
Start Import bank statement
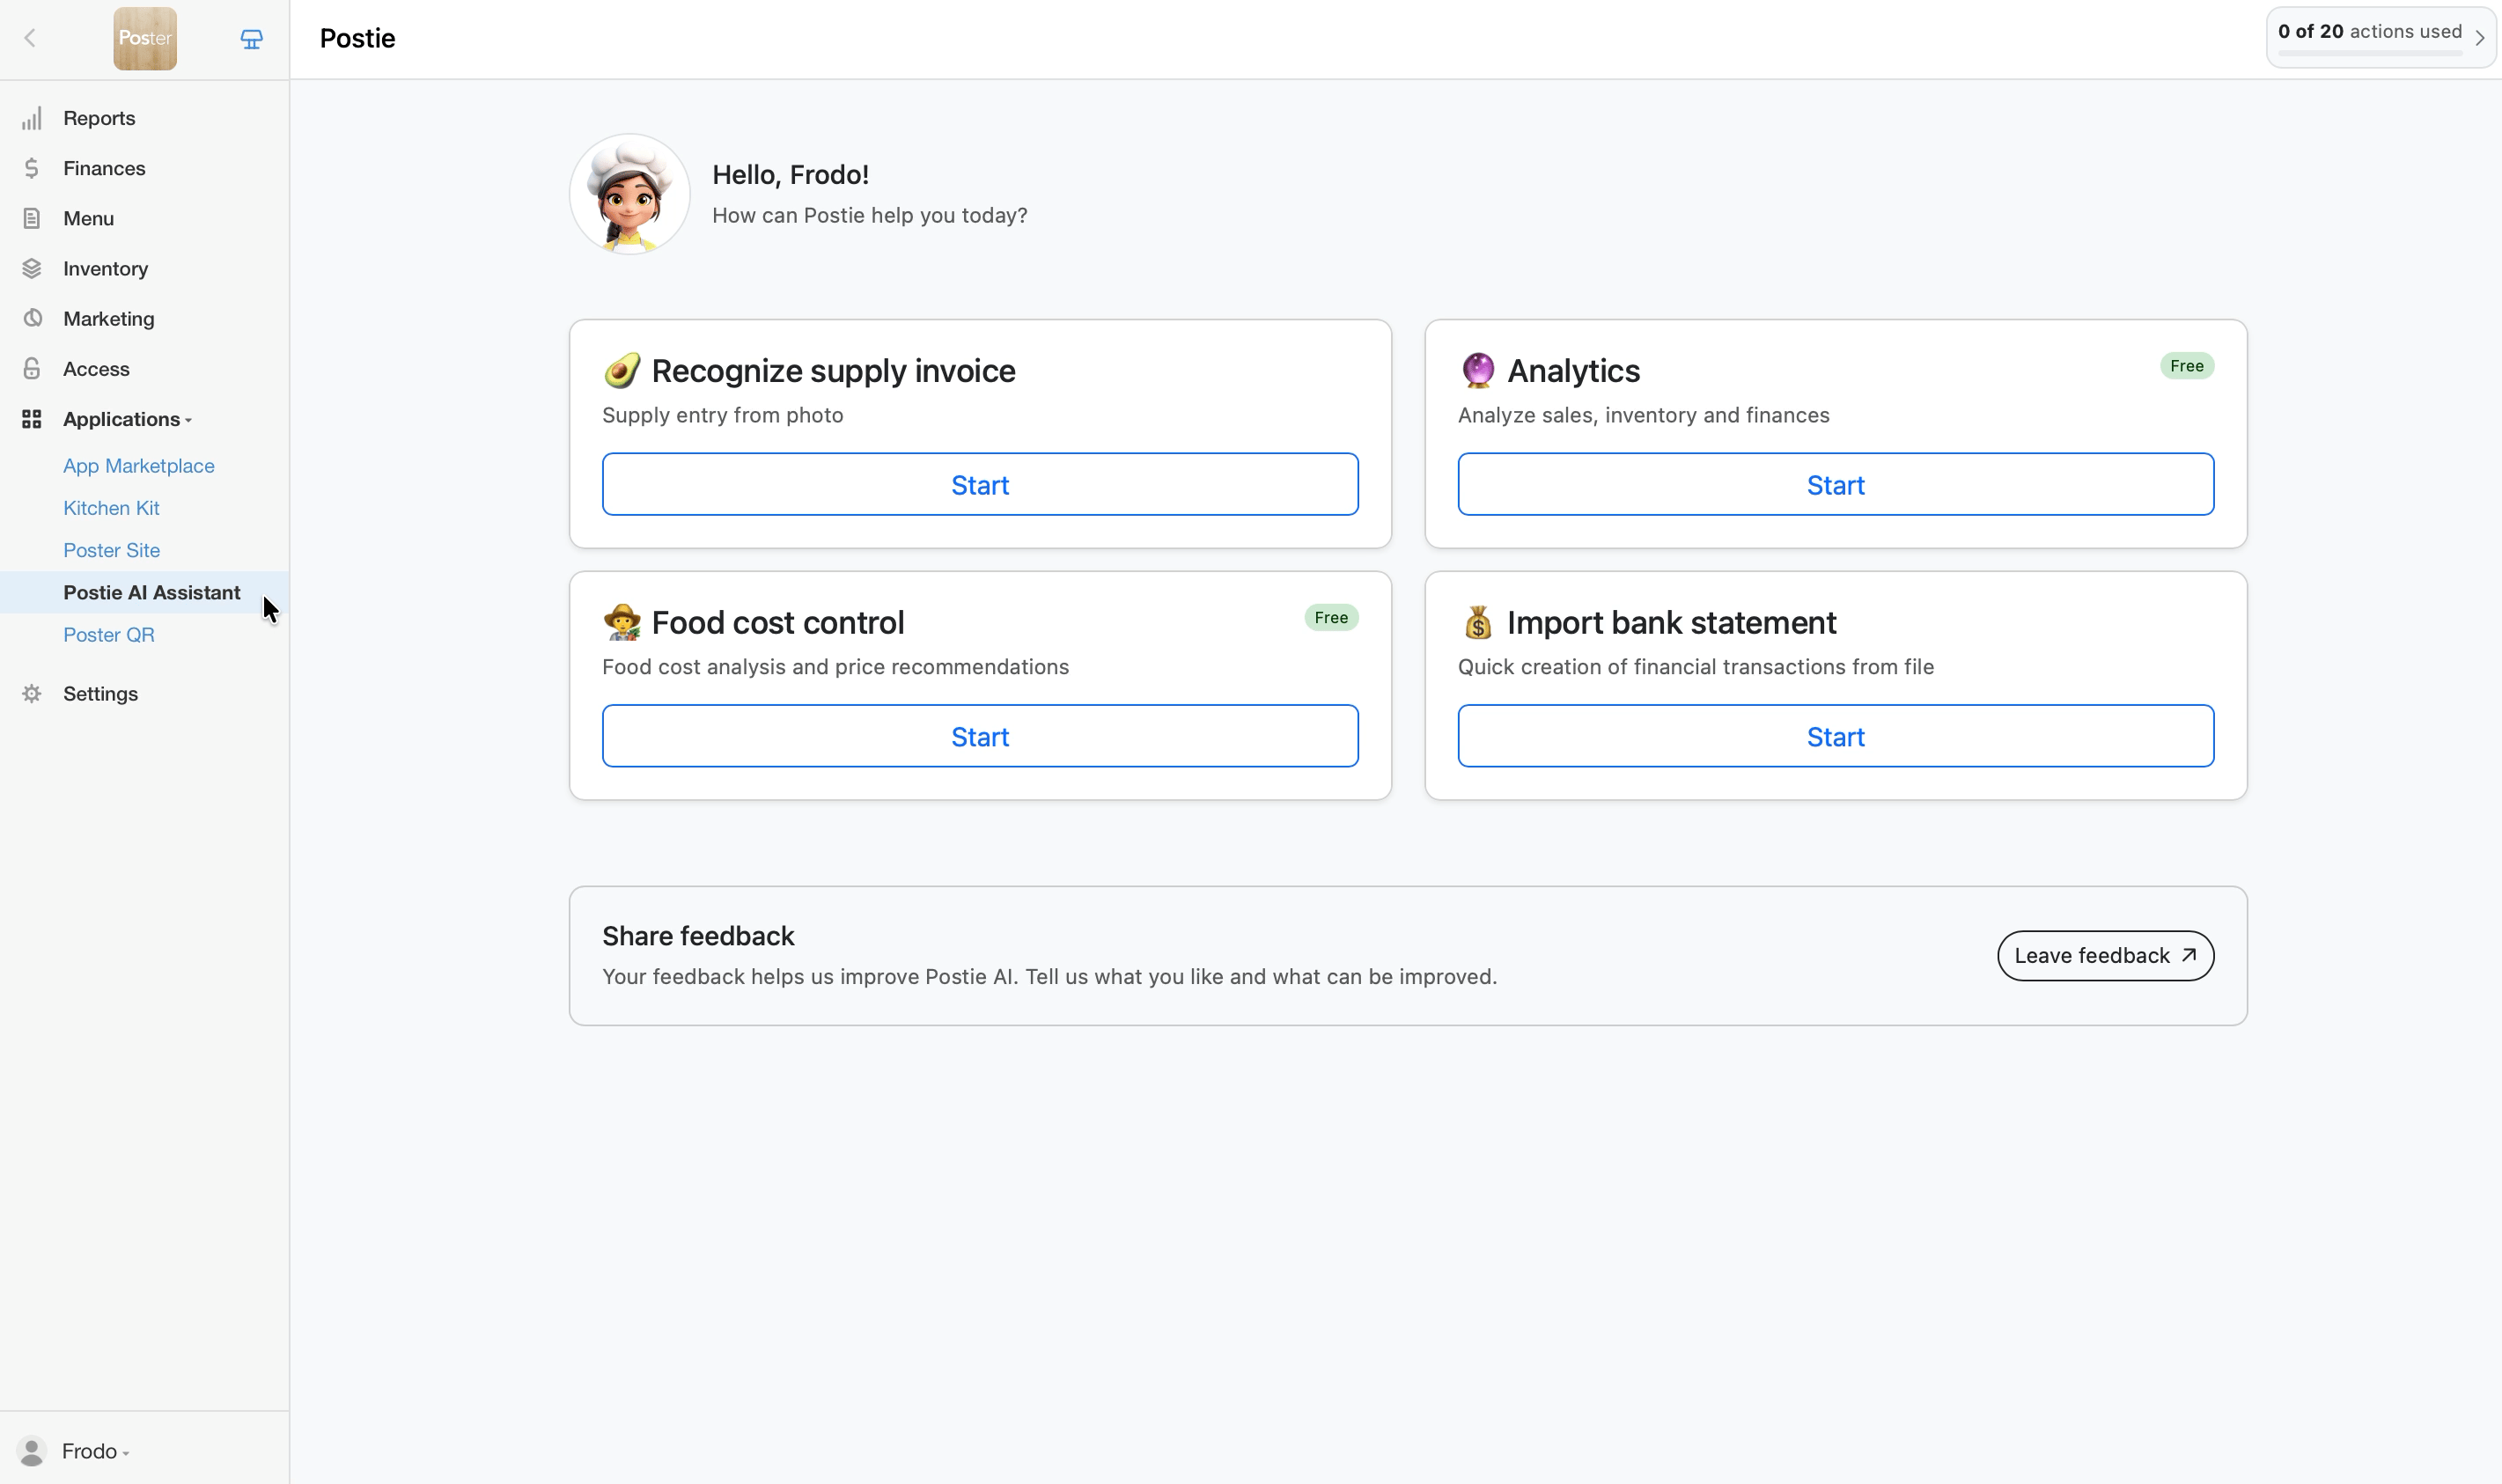1835,737
